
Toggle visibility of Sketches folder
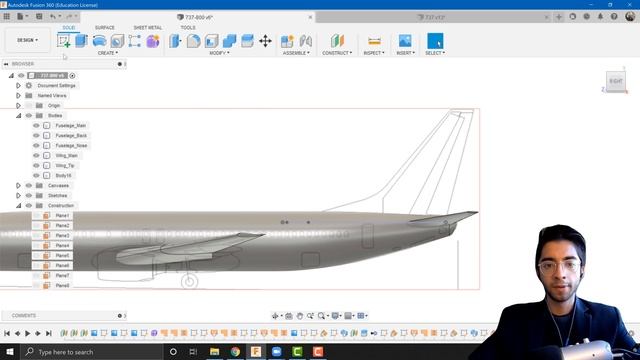pyautogui.click(x=29, y=196)
